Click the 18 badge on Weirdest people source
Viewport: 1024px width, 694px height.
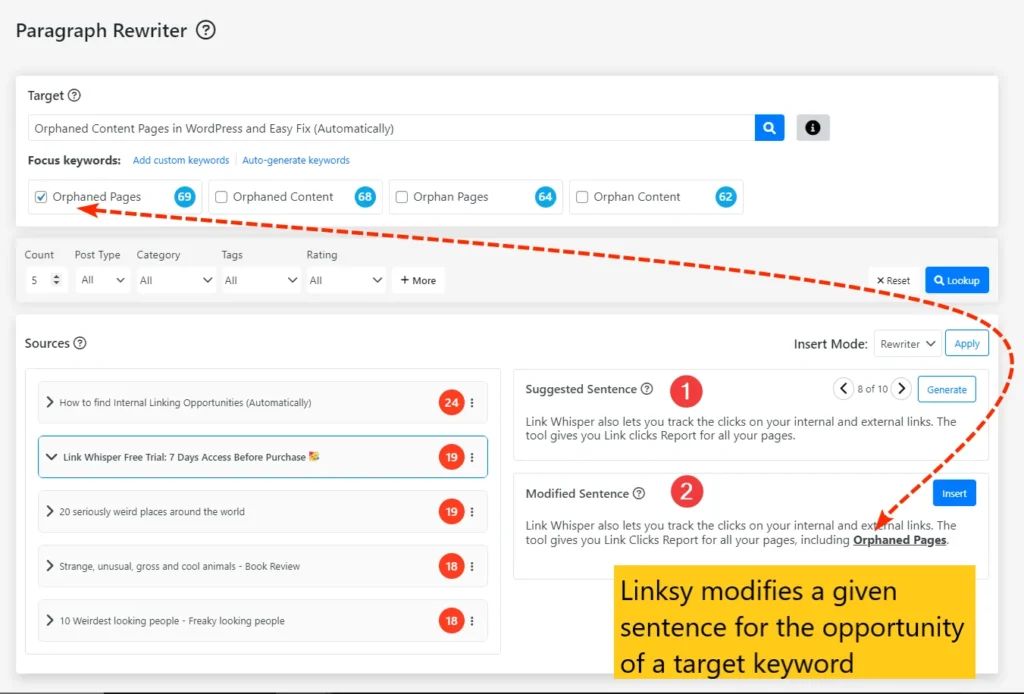coord(451,621)
